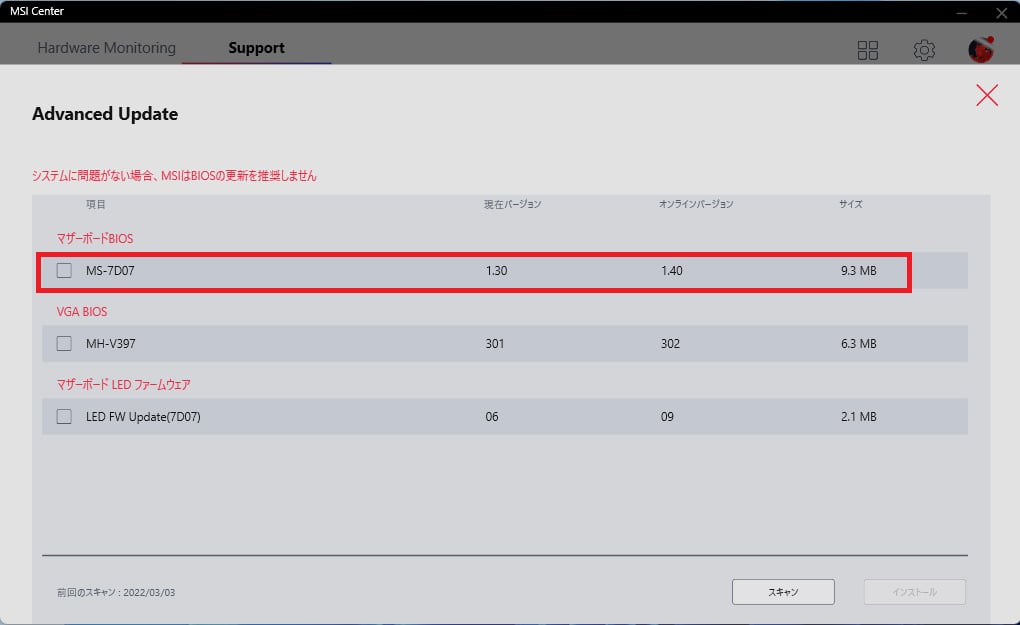Viewport: 1020px width, 625px height.
Task: Switch to Hardware Monitoring tab
Action: coord(107,48)
